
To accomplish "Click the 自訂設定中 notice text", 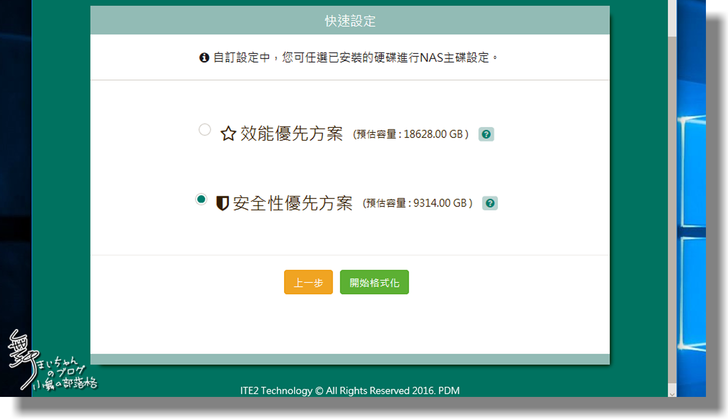I will (354, 58).
